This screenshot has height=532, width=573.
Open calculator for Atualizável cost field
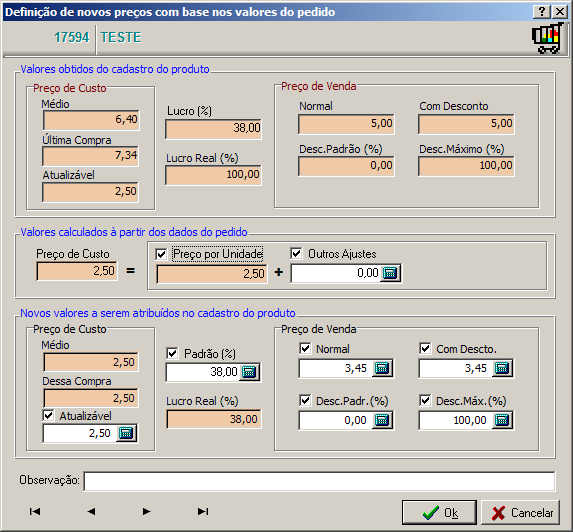(126, 433)
